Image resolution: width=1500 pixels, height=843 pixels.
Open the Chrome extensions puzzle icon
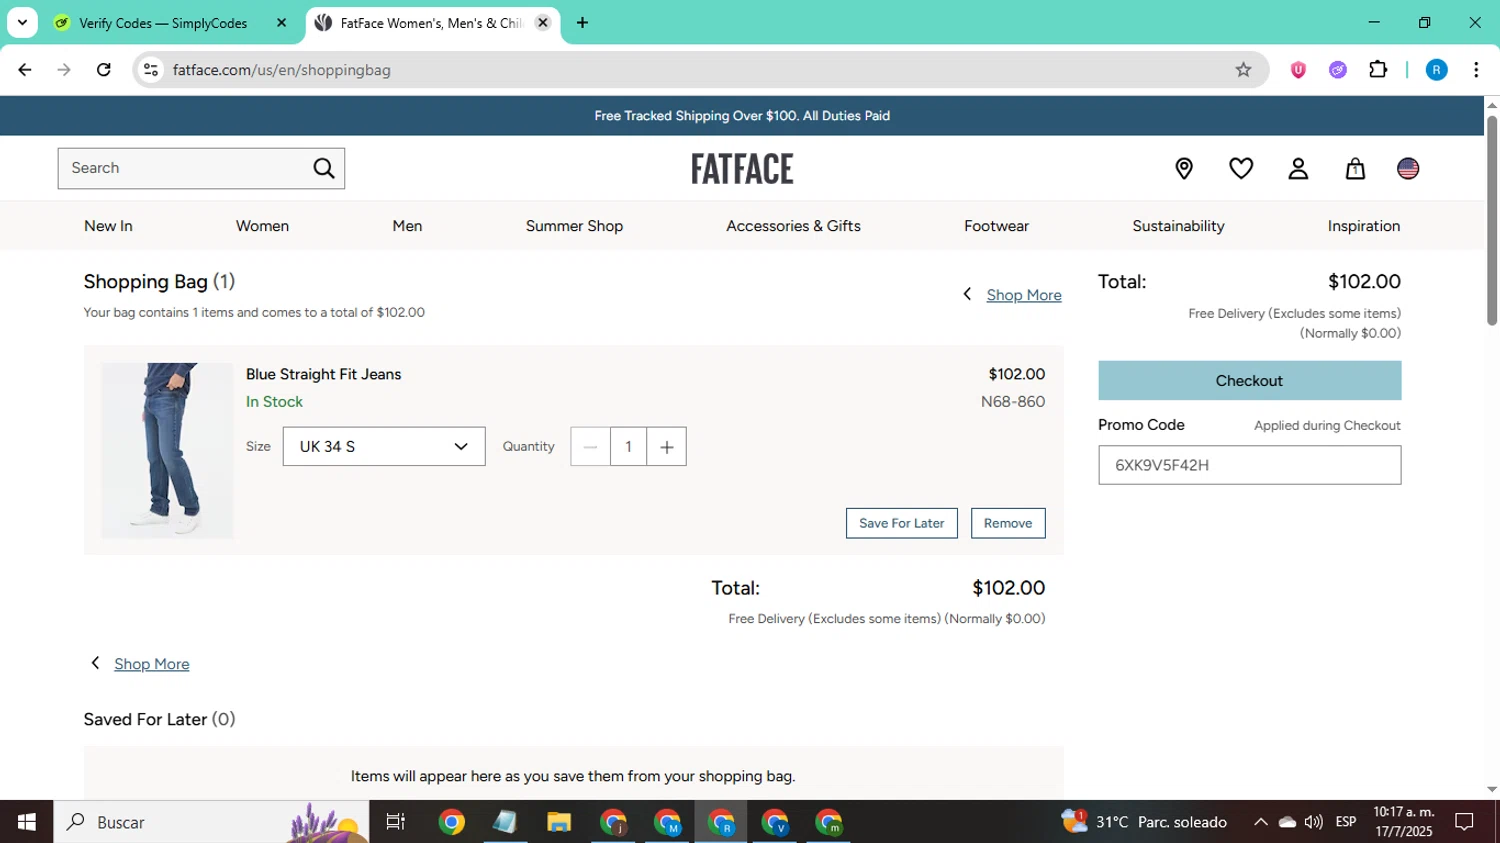[1378, 69]
